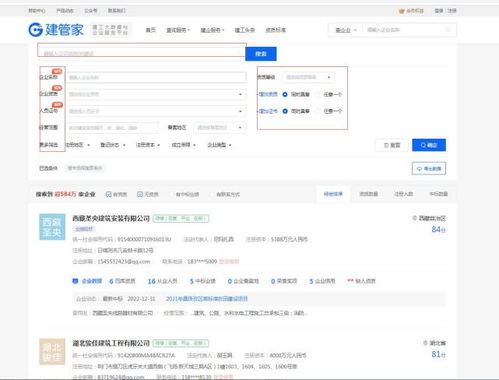Open the 建工头条 page

point(245,30)
